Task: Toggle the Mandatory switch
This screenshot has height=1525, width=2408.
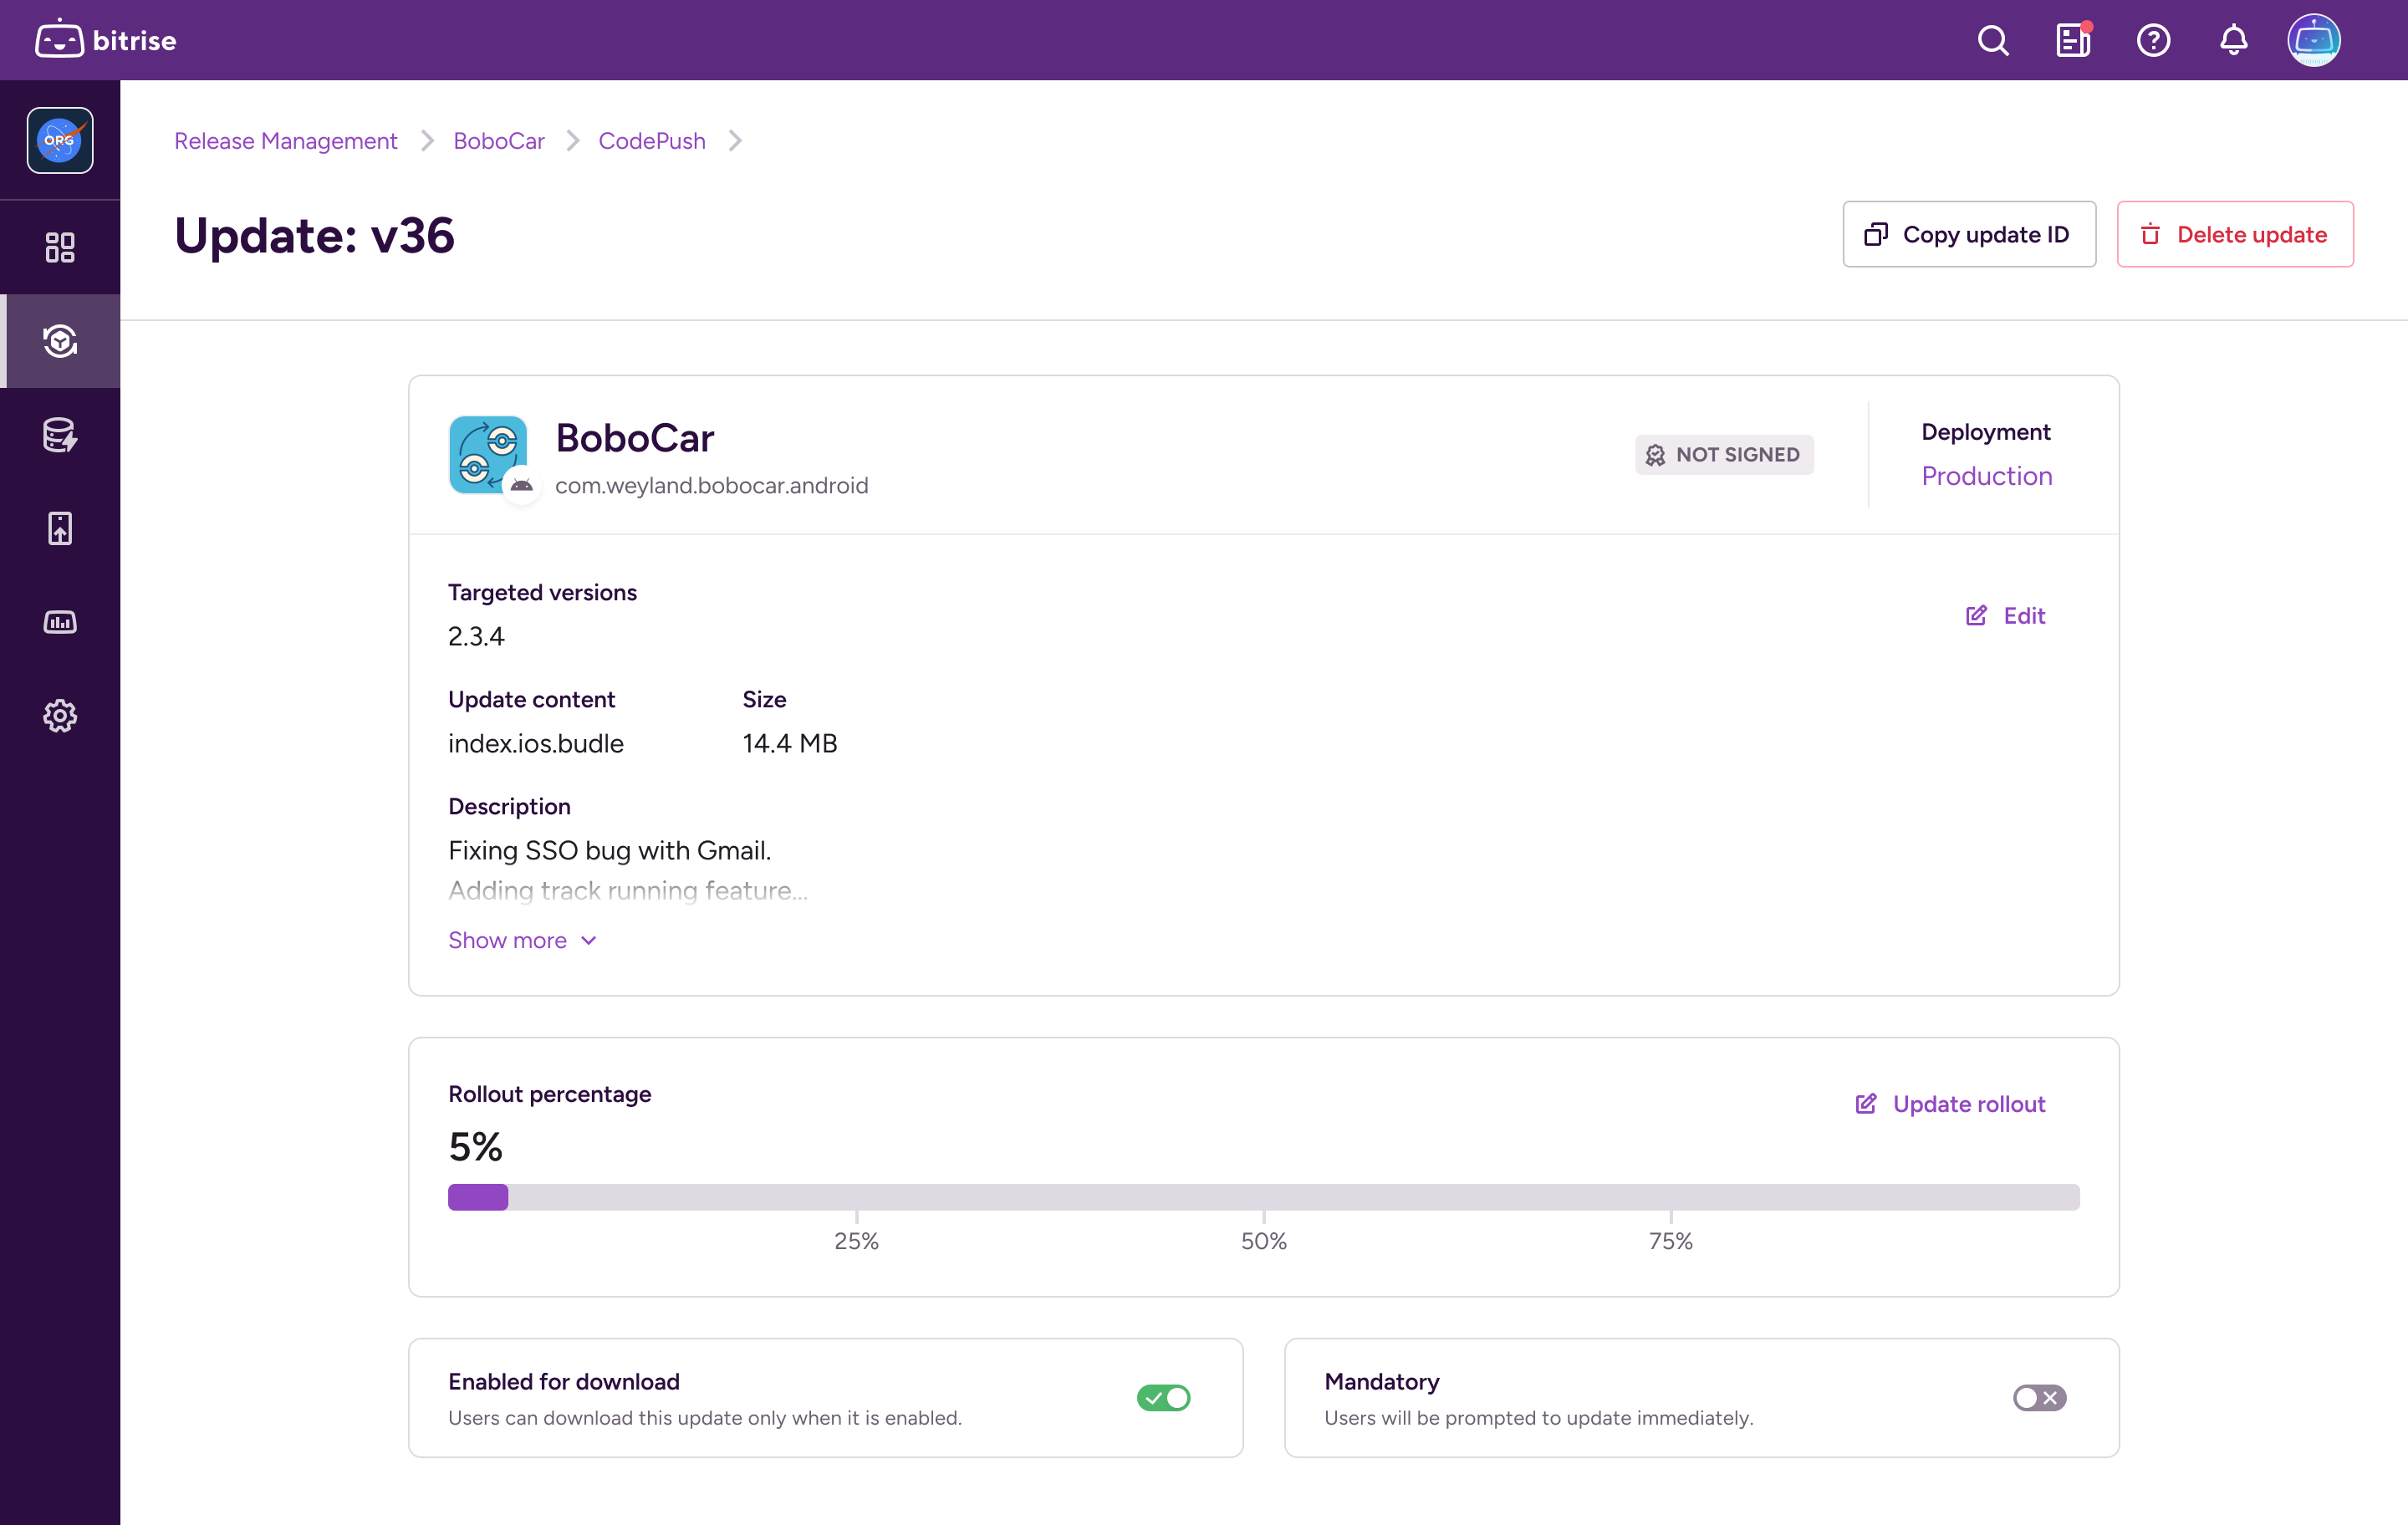Action: click(x=2039, y=1398)
